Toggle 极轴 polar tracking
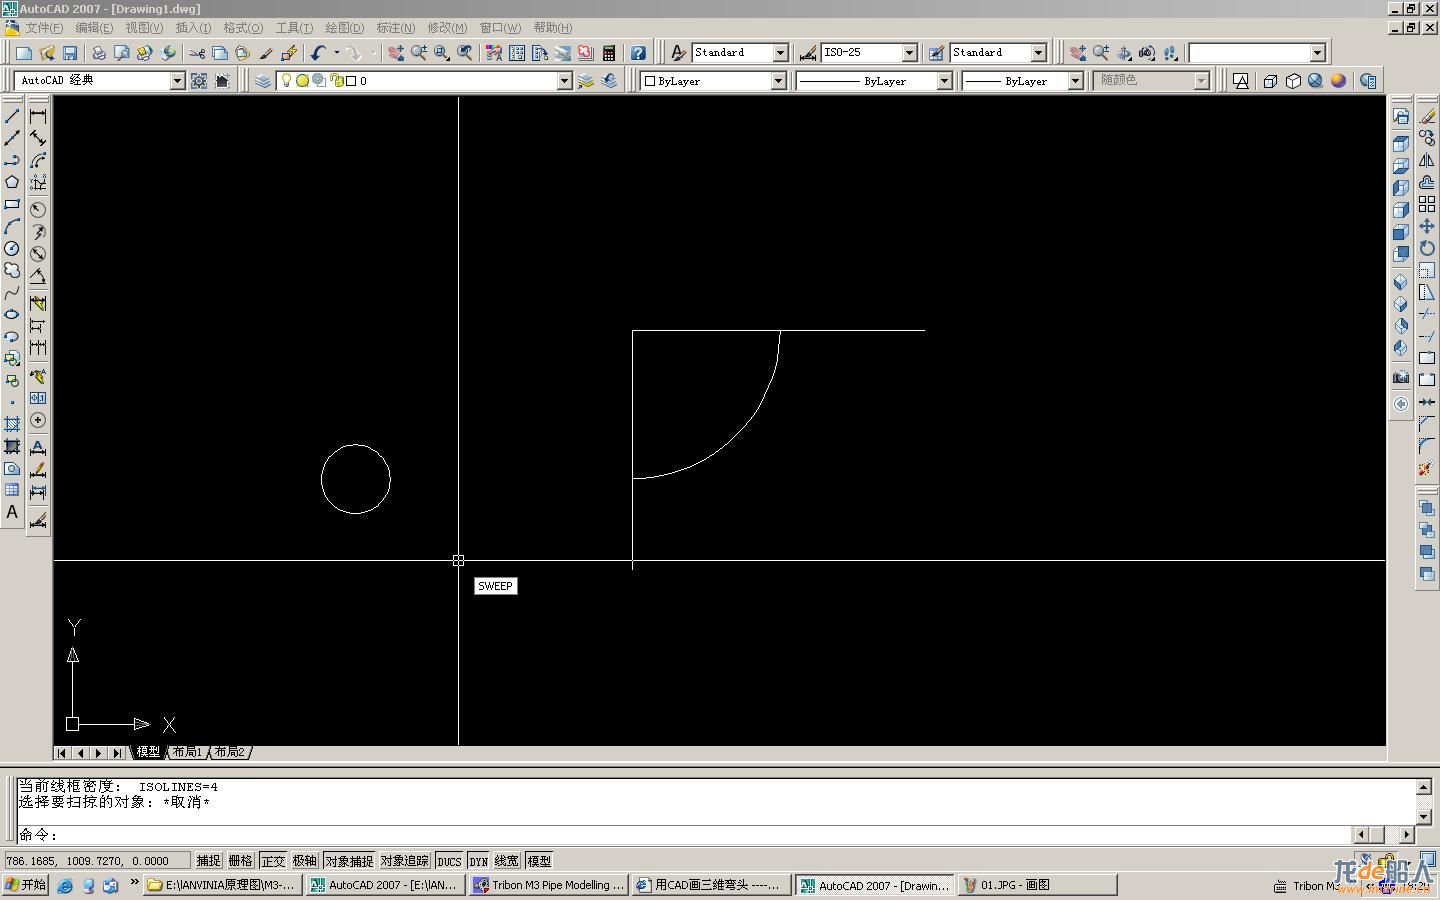 (x=305, y=861)
